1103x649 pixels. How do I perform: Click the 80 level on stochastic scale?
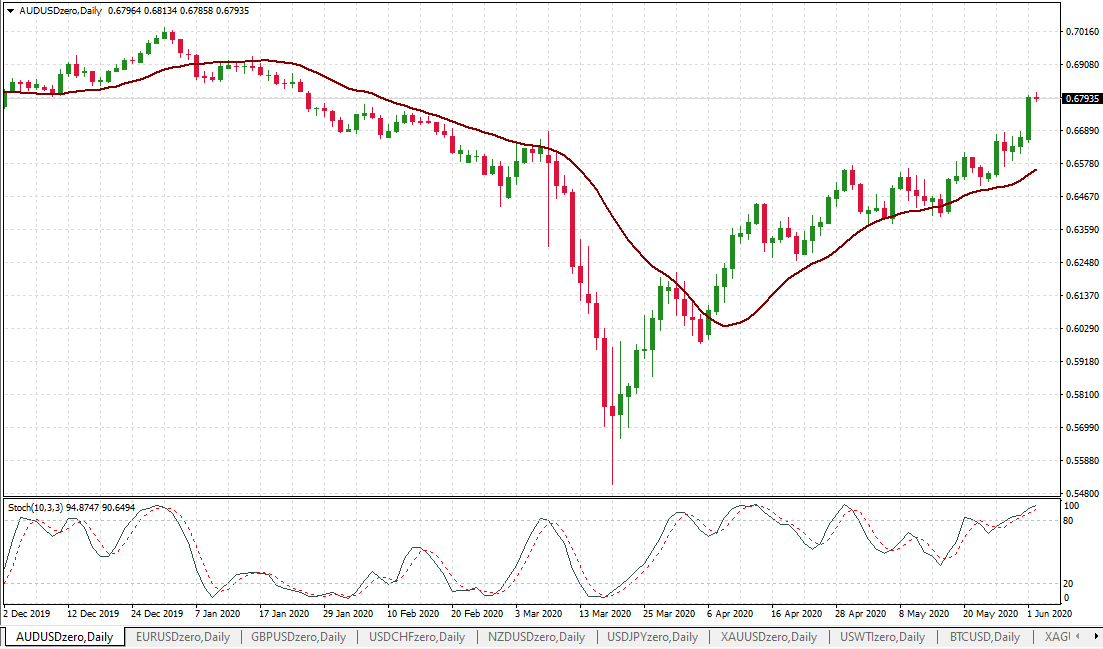pos(1068,521)
